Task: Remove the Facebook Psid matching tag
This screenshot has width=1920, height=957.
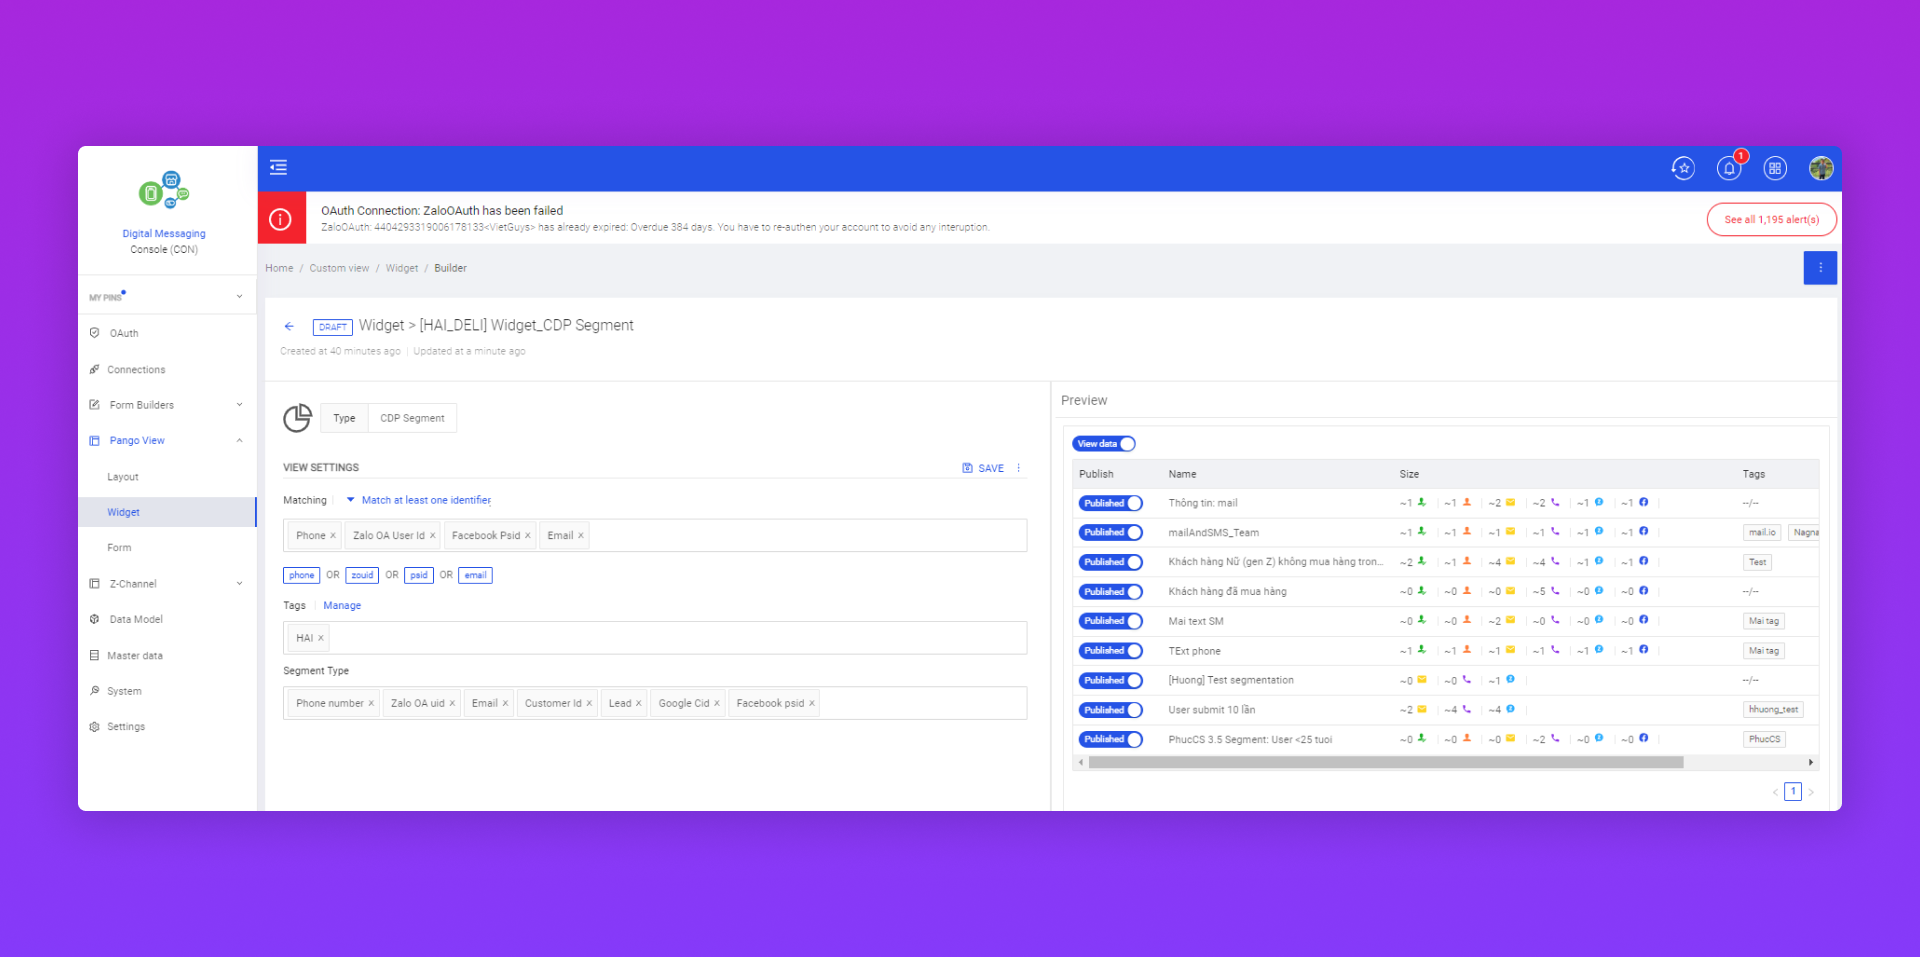Action: (528, 536)
